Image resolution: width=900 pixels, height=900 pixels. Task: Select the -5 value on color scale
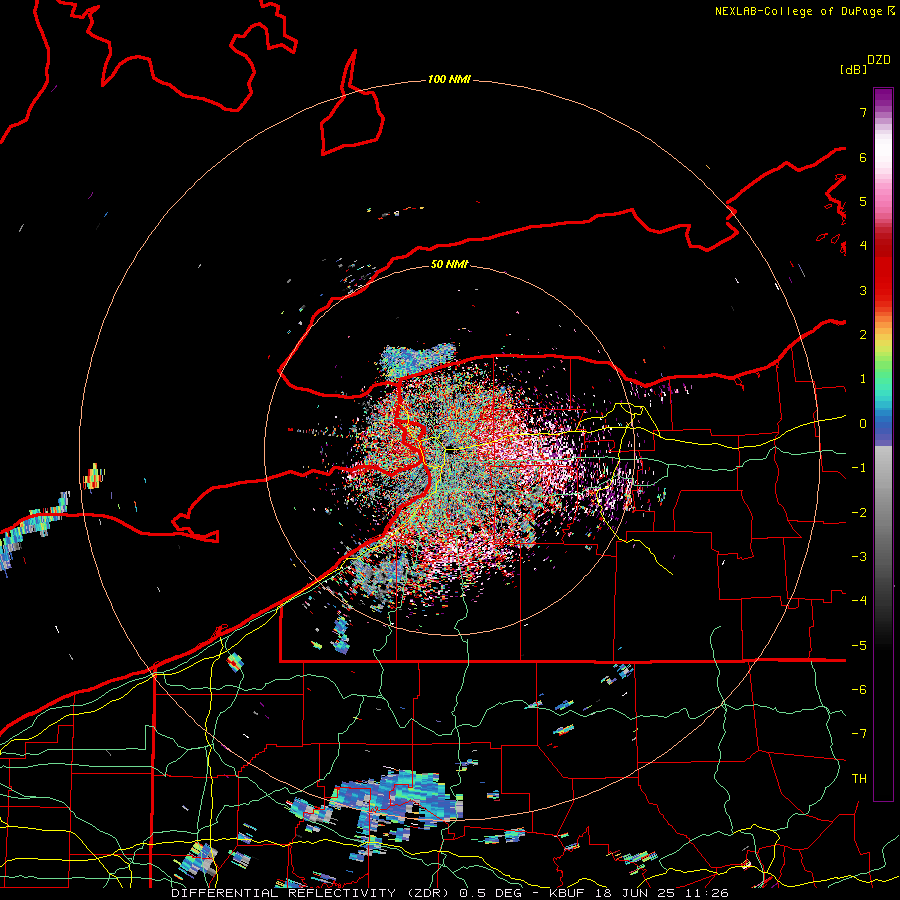click(x=859, y=646)
